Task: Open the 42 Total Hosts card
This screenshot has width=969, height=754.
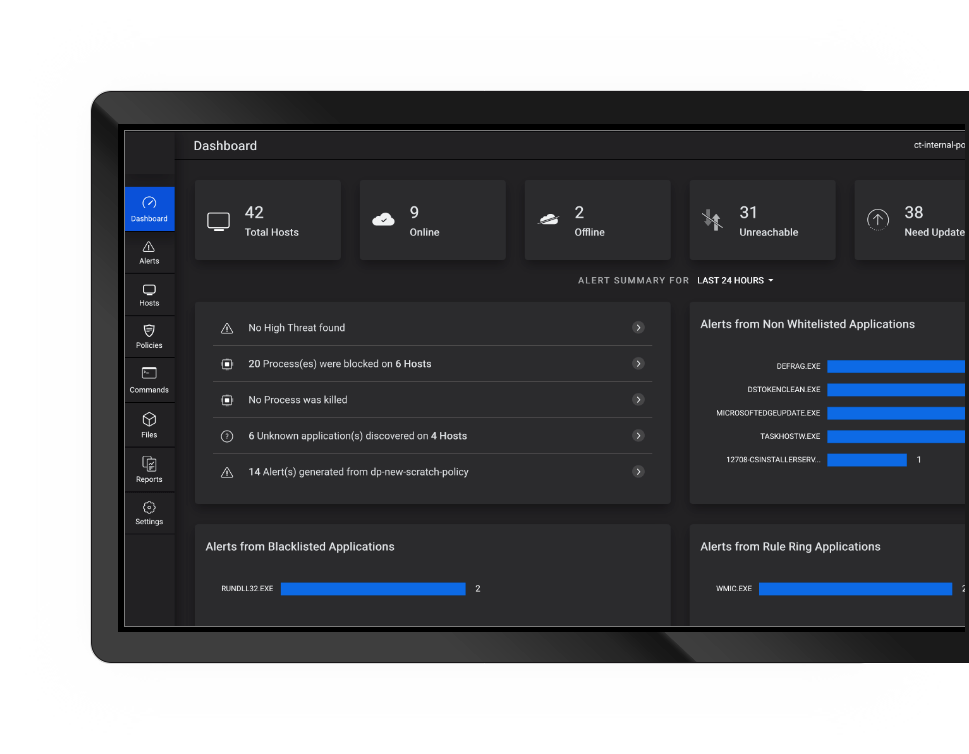Action: click(x=267, y=220)
